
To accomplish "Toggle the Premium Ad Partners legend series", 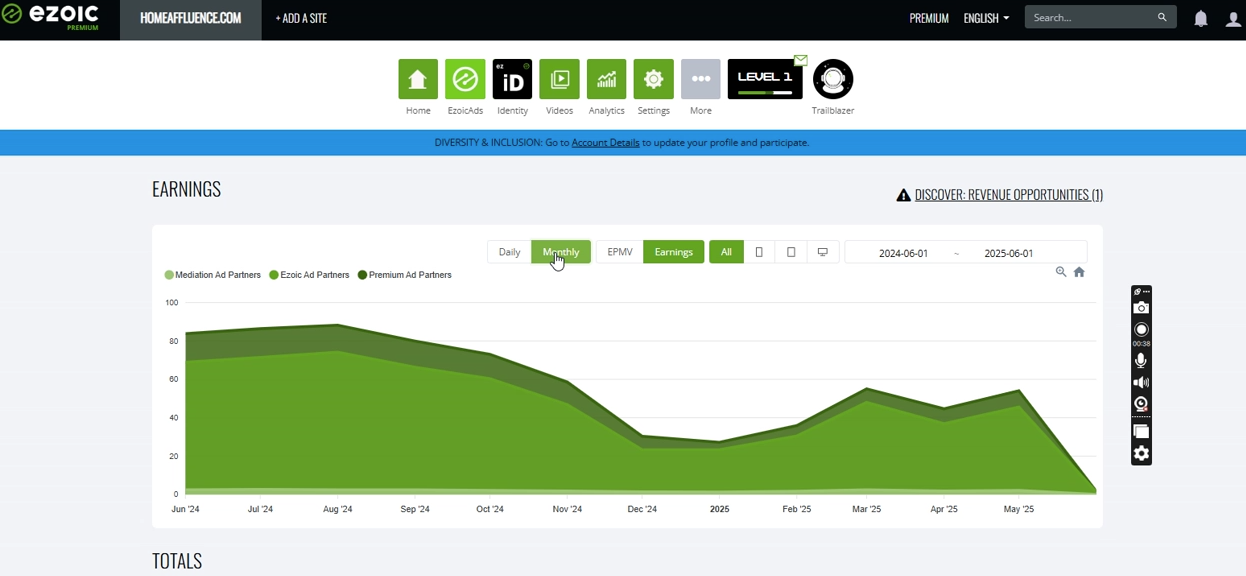I will coord(405,275).
